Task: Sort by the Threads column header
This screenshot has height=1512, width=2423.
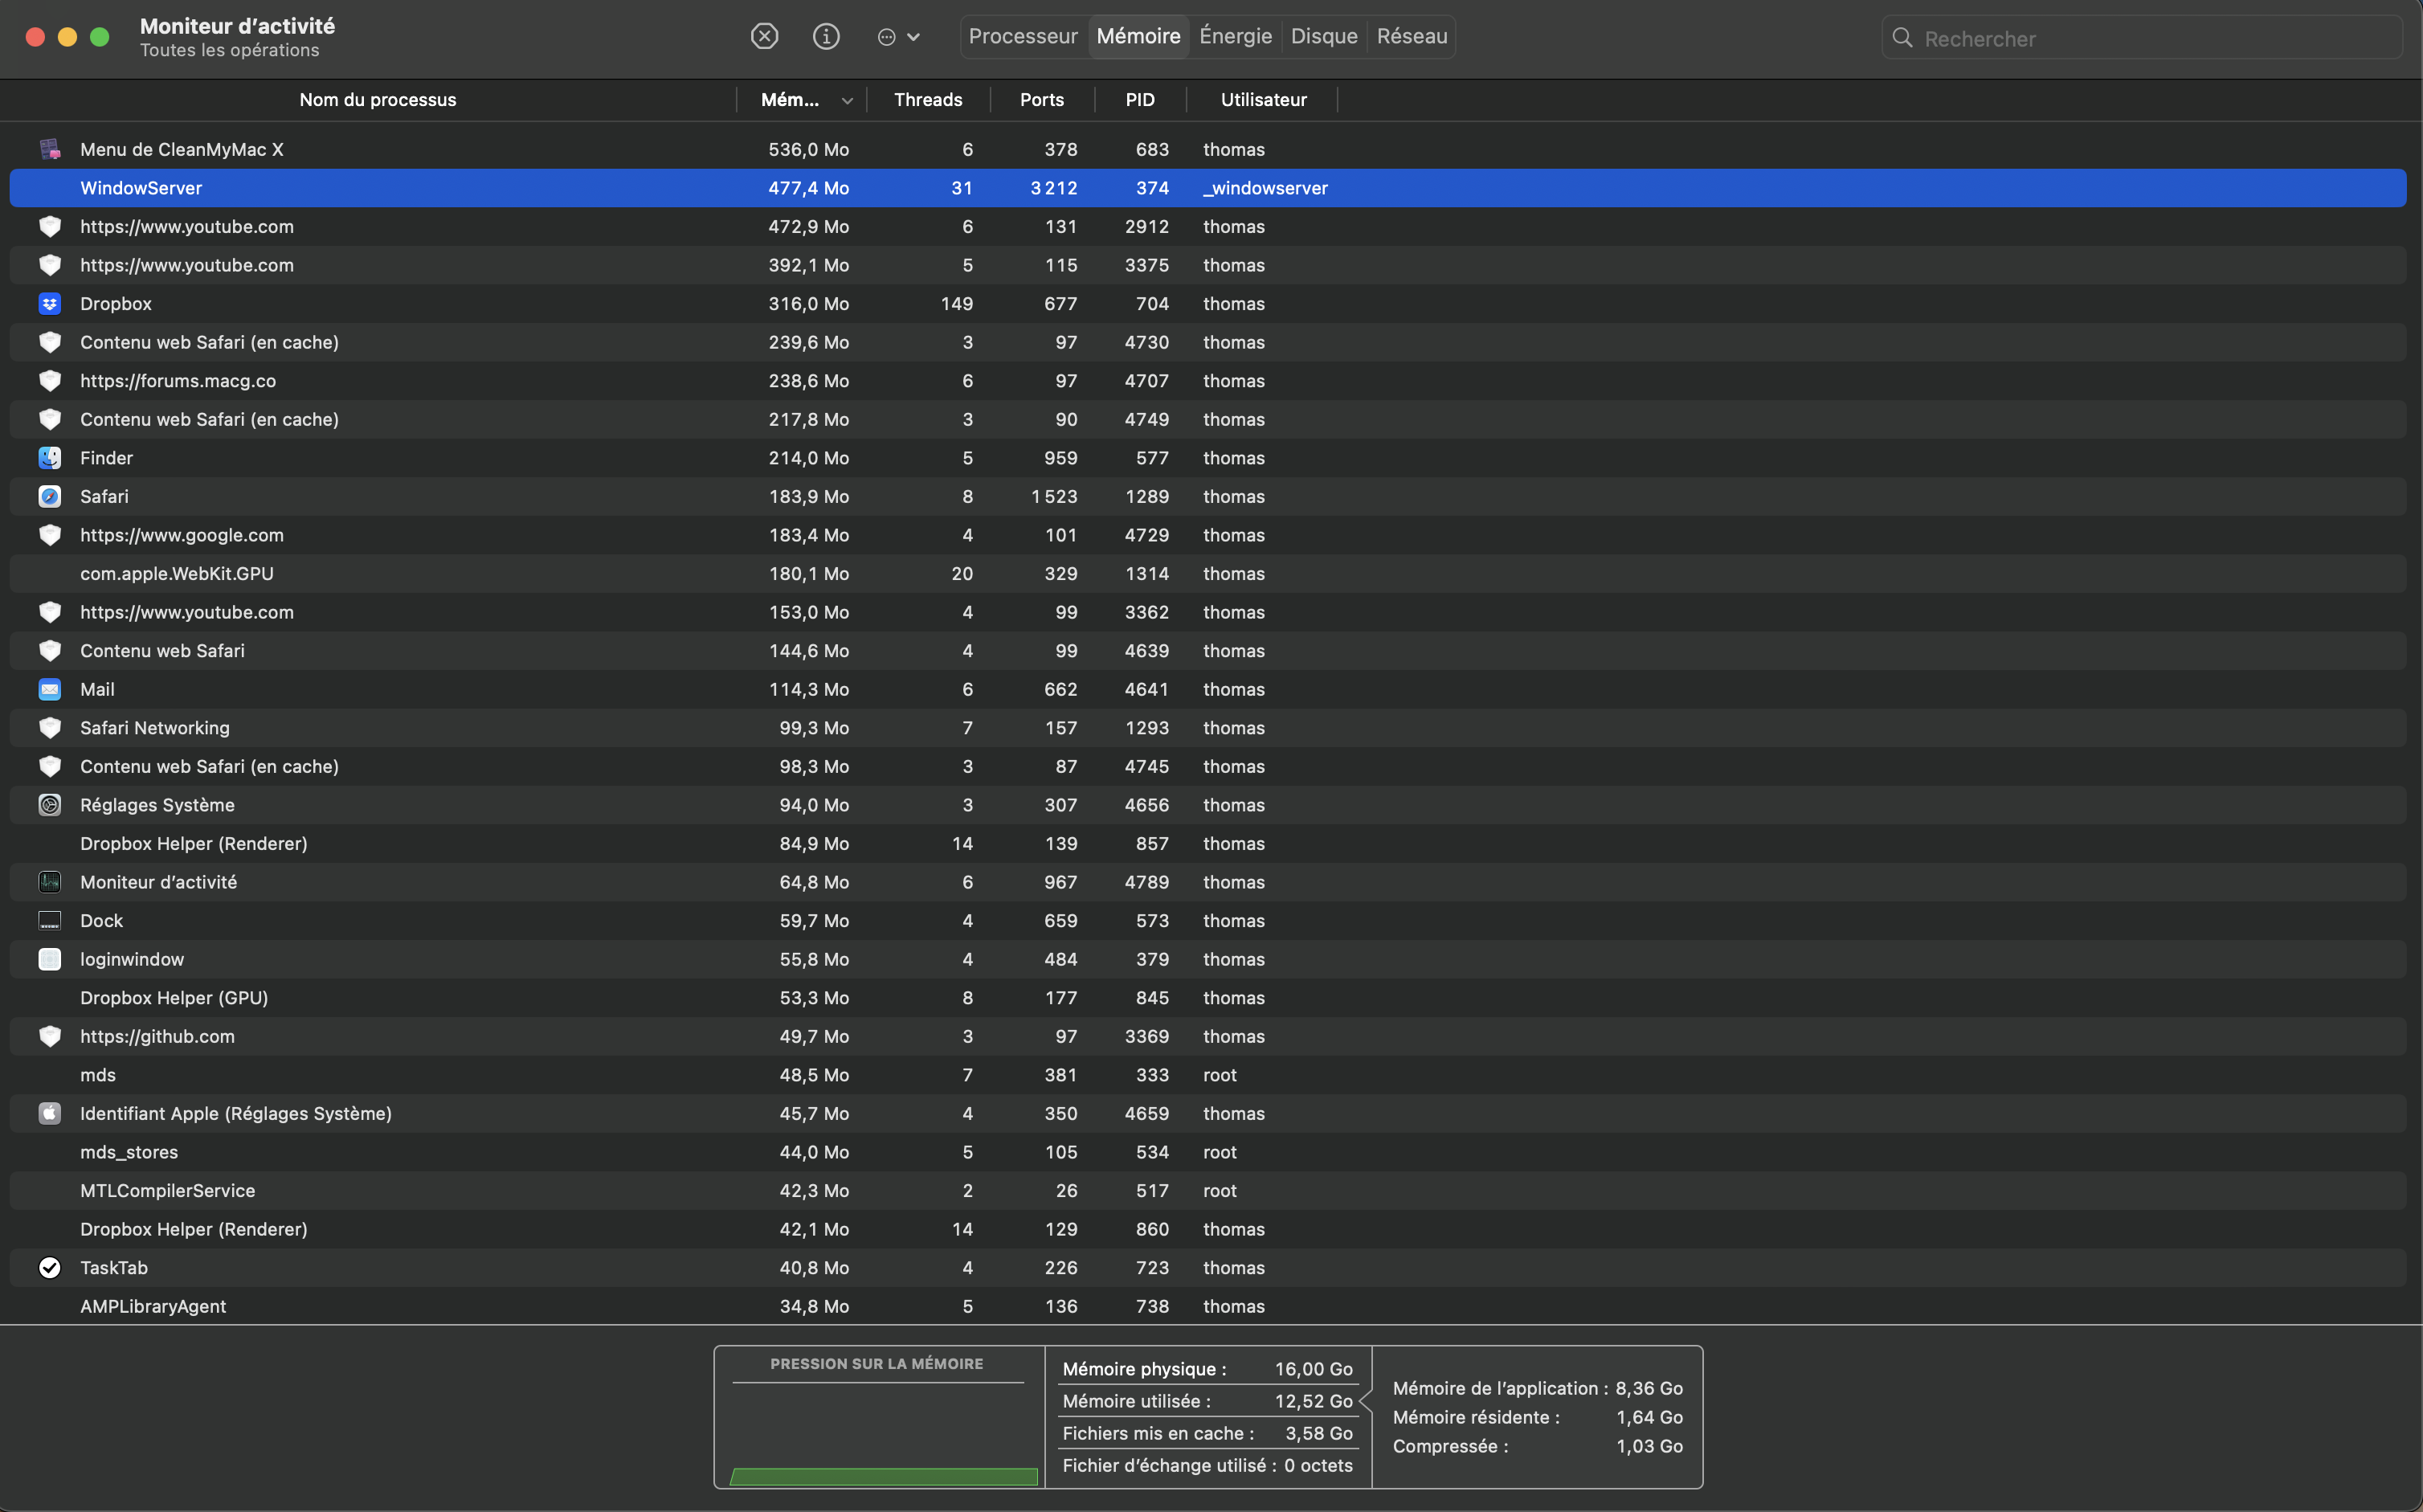Action: pos(928,100)
